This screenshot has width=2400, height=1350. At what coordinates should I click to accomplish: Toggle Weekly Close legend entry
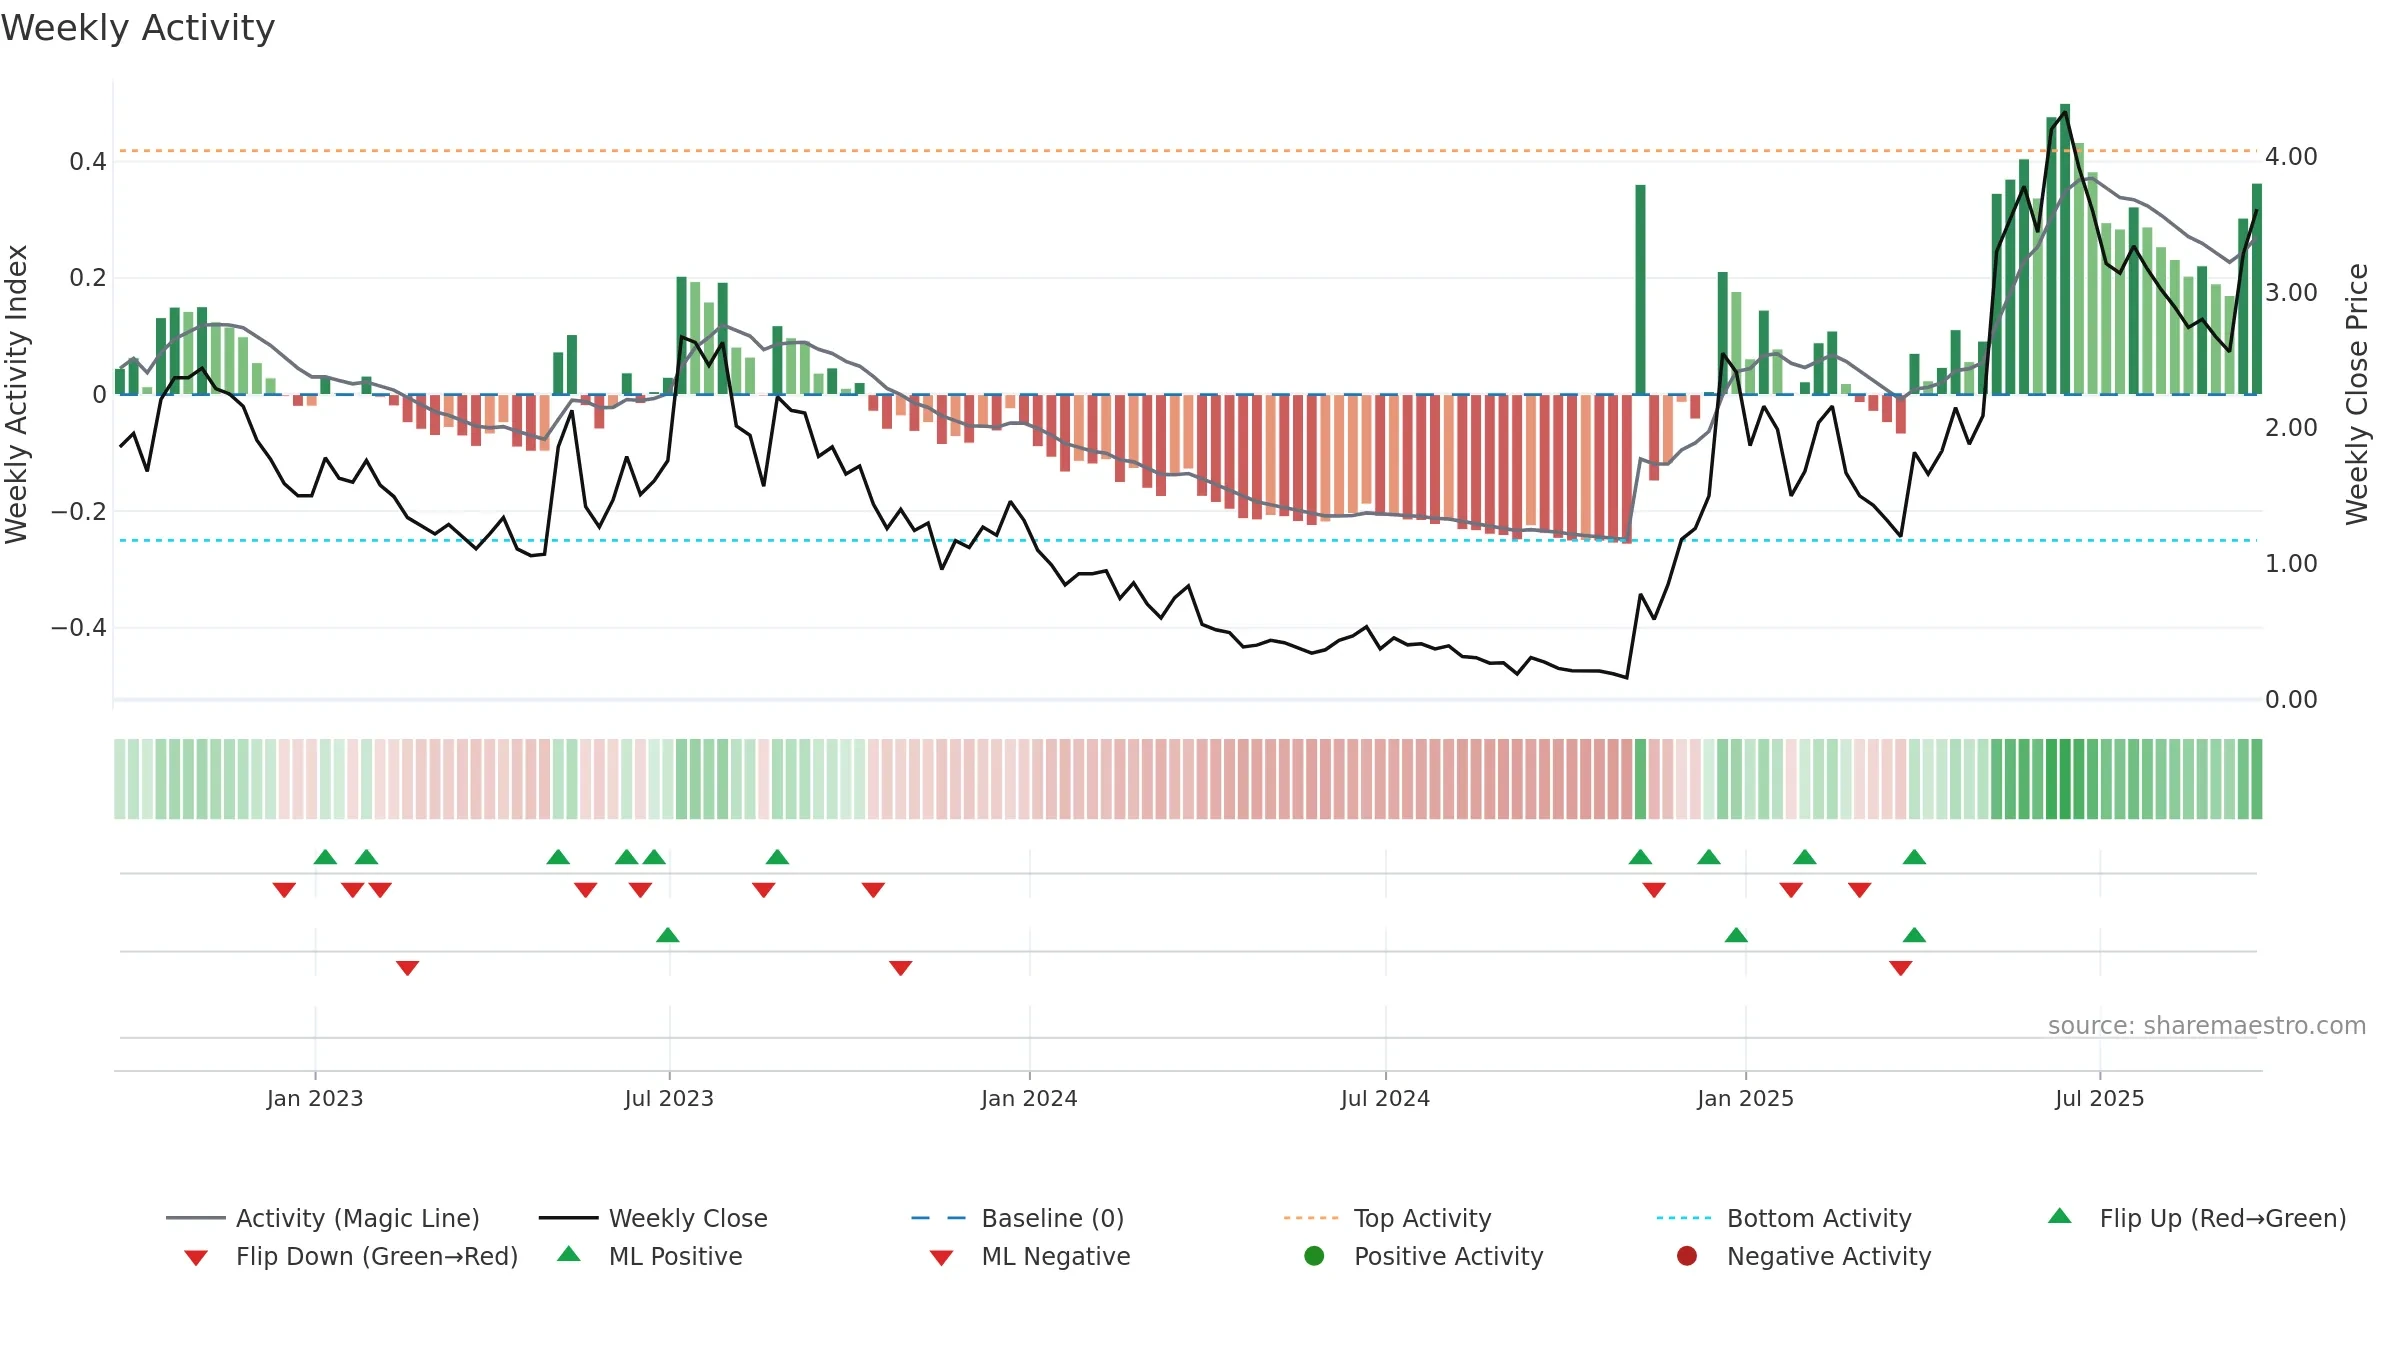653,1218
